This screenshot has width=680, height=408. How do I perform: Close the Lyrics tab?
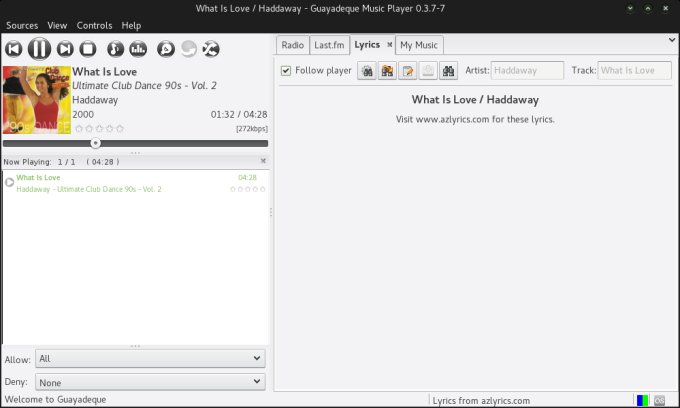point(389,44)
